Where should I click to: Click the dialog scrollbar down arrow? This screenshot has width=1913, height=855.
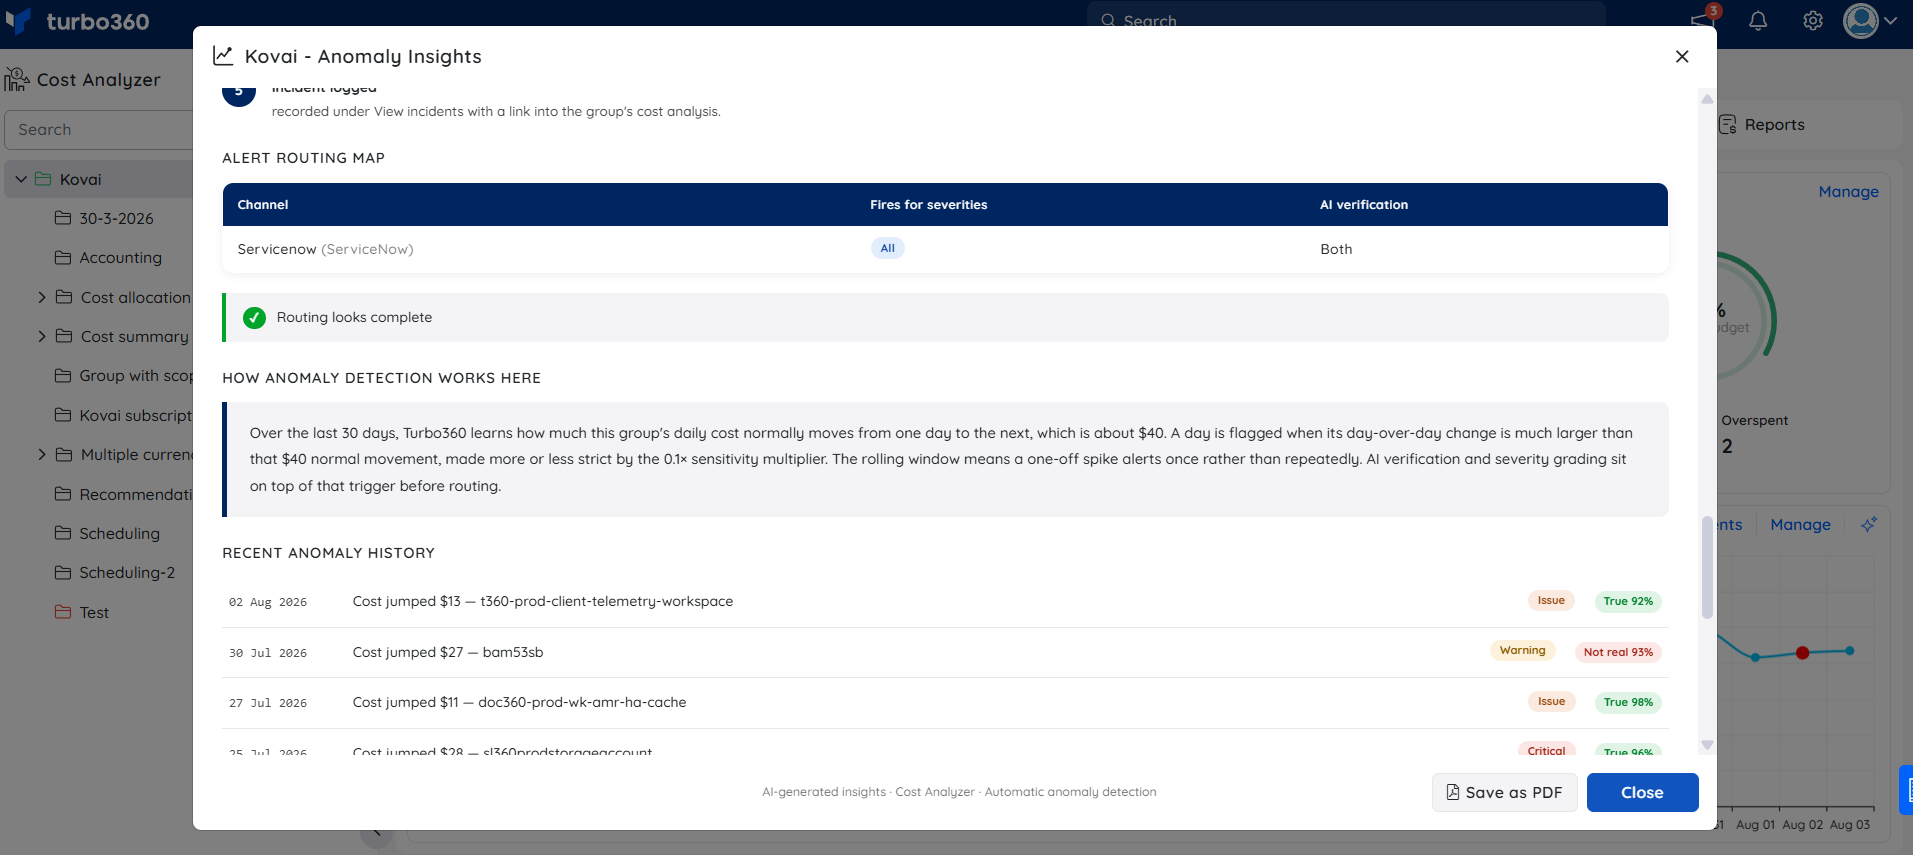(x=1707, y=745)
